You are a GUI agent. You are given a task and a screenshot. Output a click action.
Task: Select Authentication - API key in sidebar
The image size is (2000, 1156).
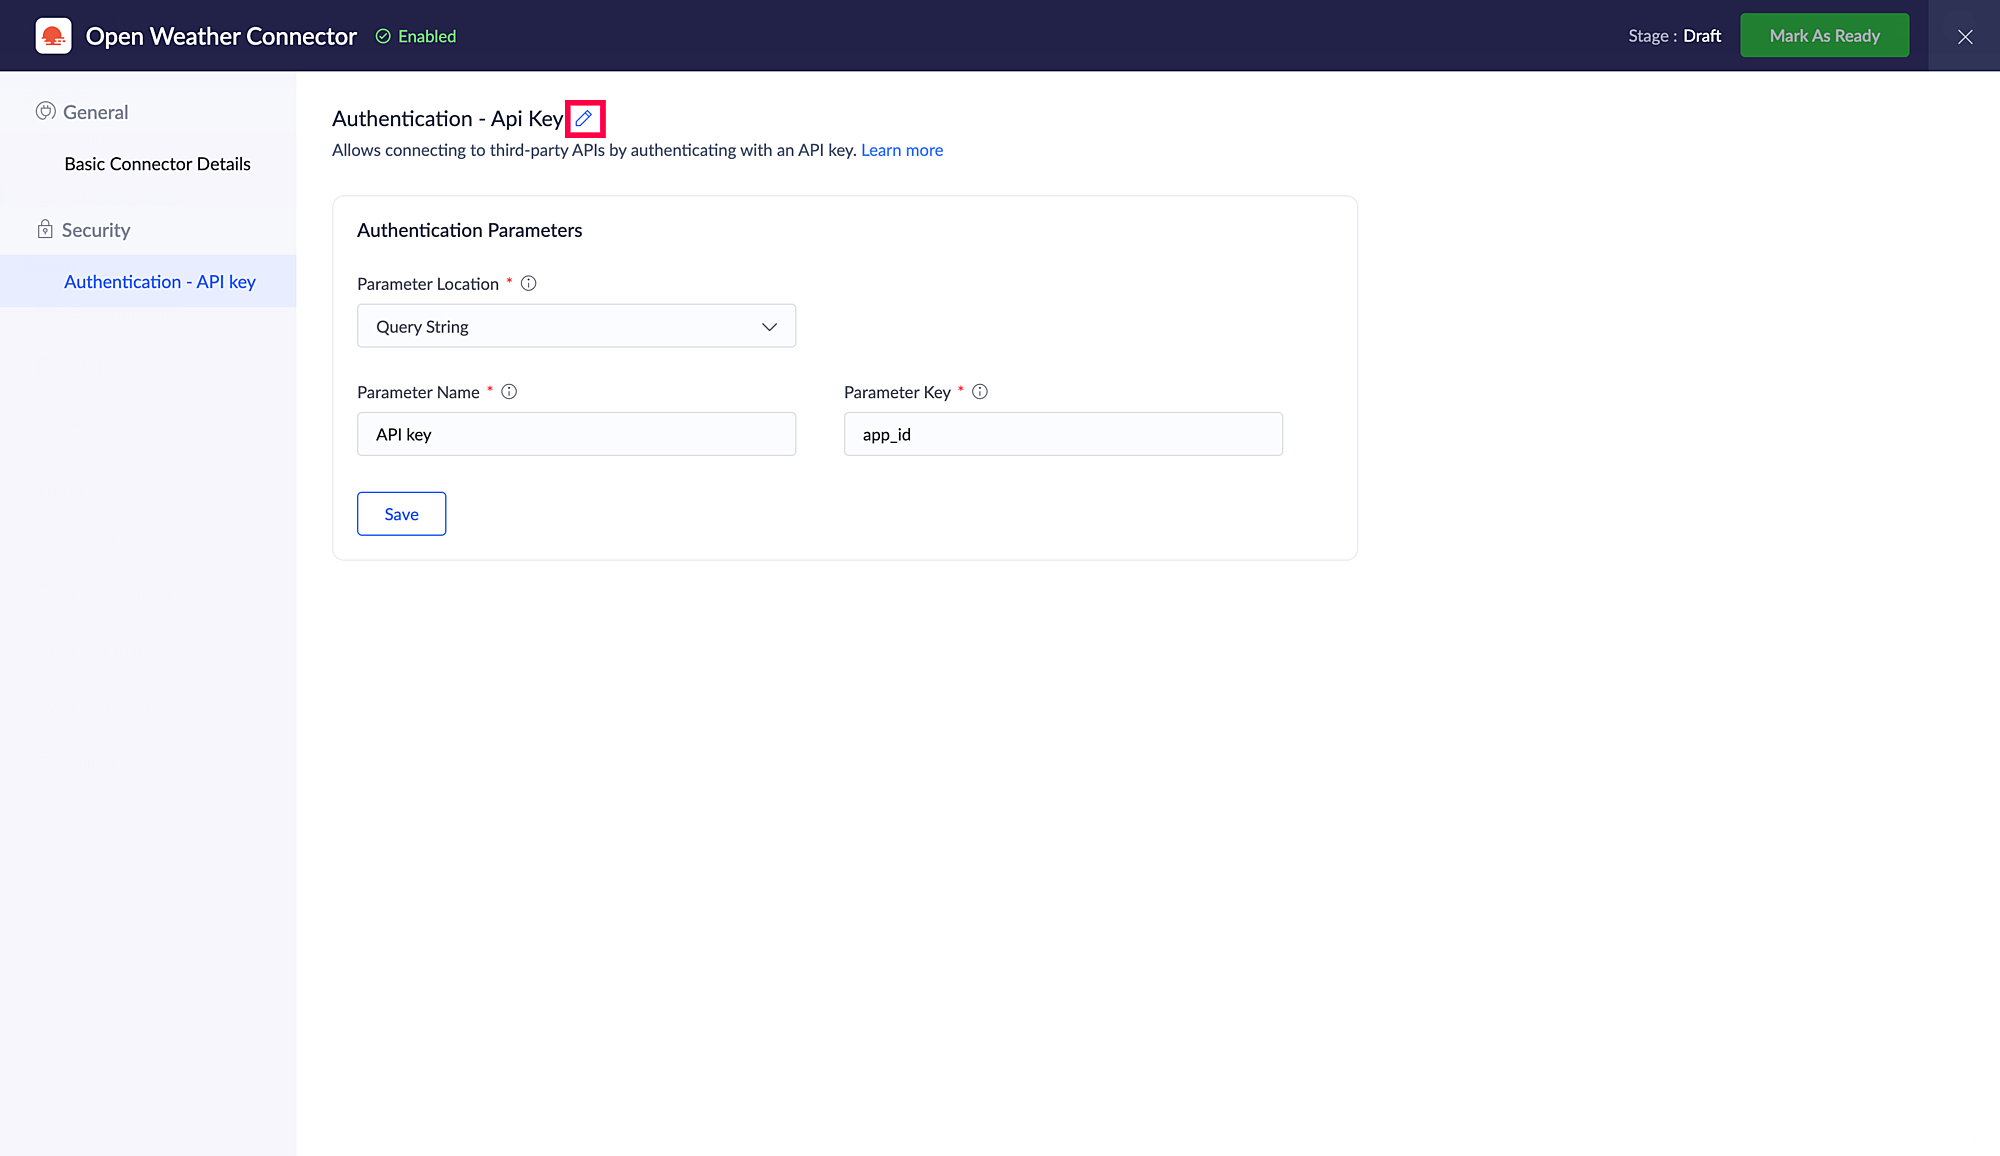pyautogui.click(x=160, y=282)
